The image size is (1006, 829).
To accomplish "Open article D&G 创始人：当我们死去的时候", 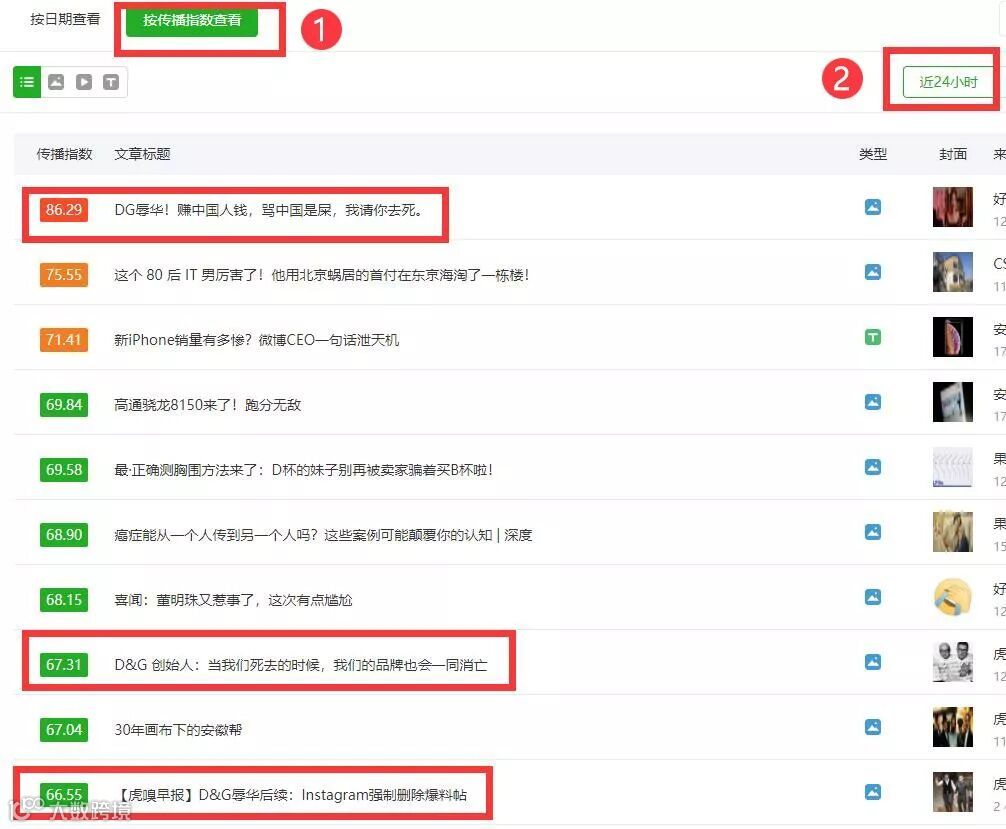I will 301,665.
